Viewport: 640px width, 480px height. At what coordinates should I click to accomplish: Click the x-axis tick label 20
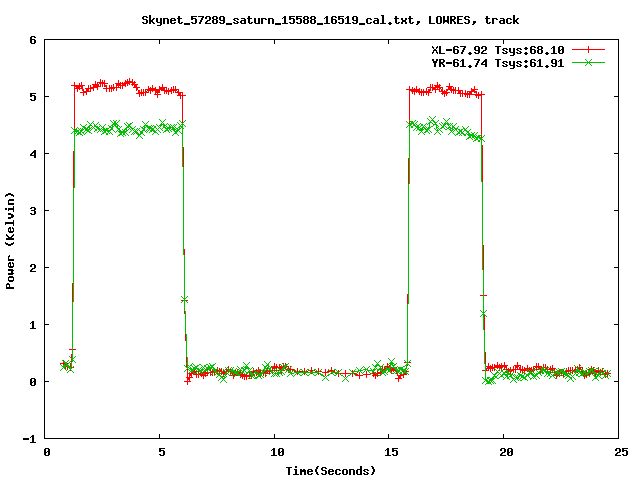(x=506, y=452)
